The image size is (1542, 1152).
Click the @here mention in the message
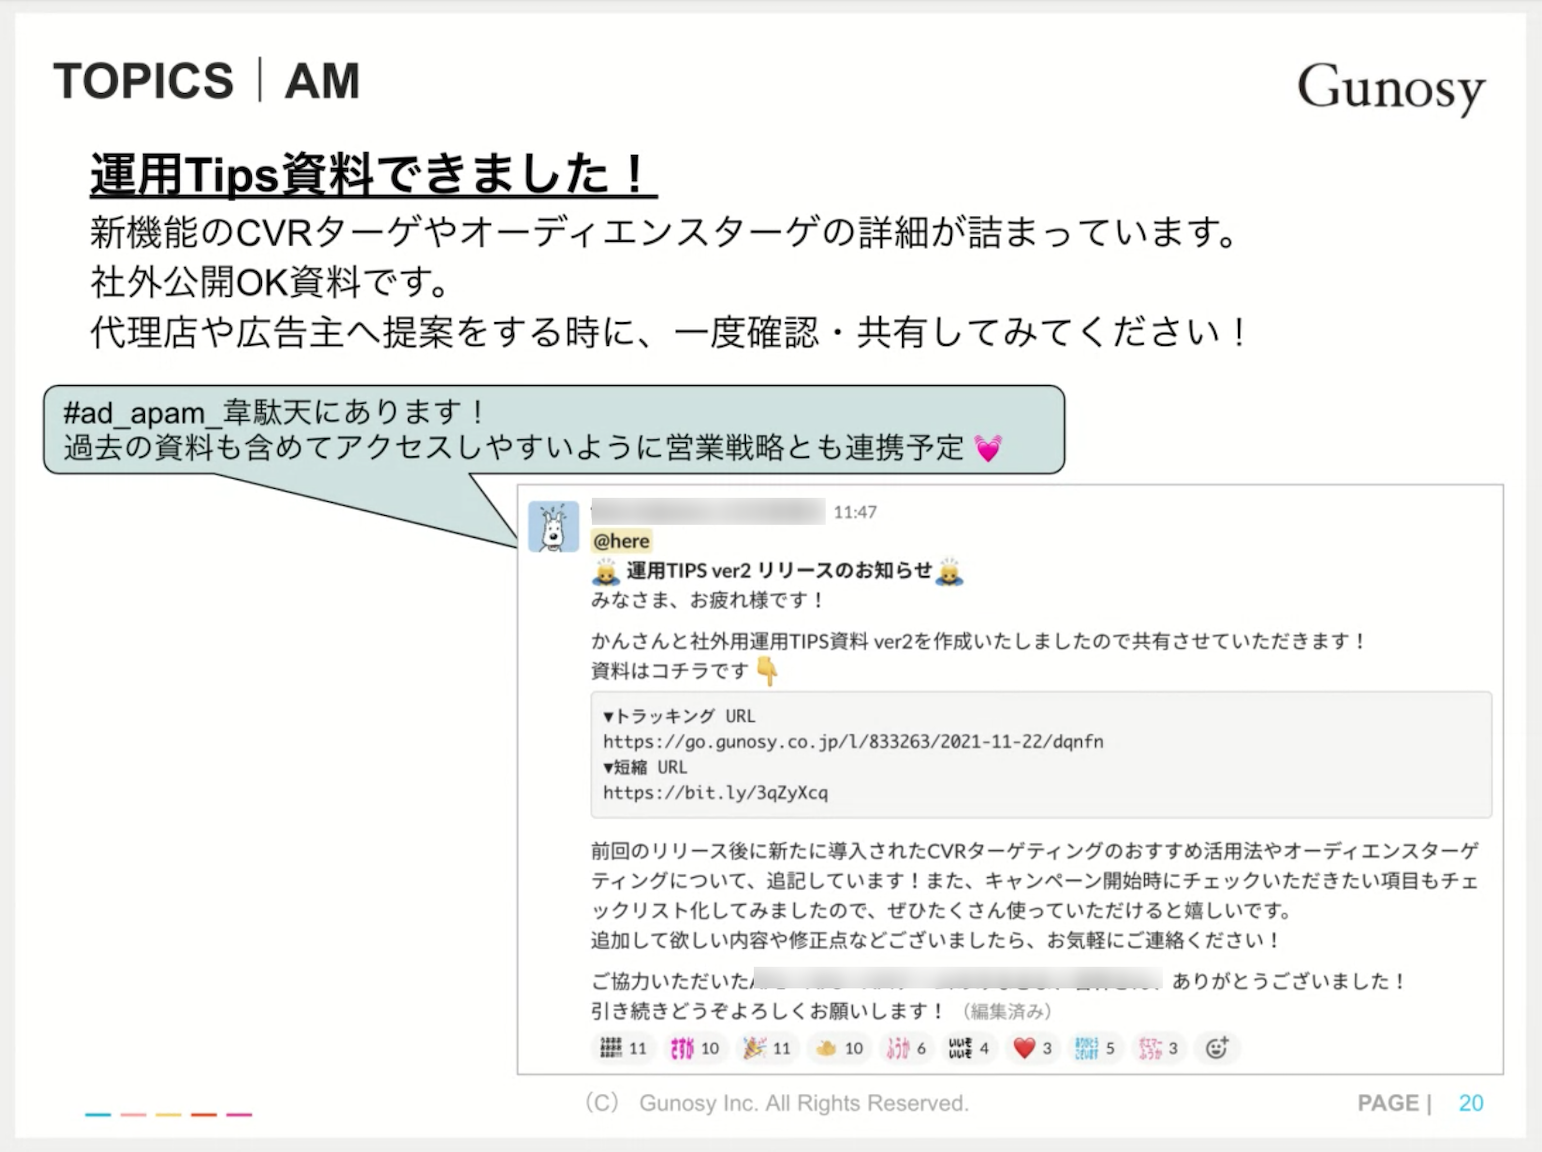[621, 541]
